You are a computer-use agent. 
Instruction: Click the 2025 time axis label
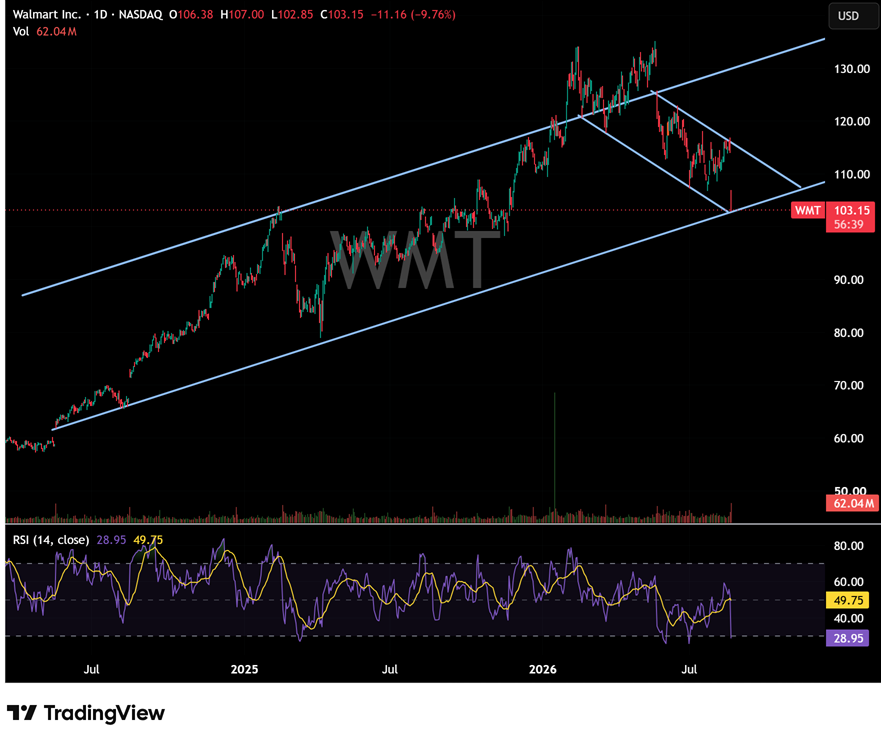pos(244,669)
